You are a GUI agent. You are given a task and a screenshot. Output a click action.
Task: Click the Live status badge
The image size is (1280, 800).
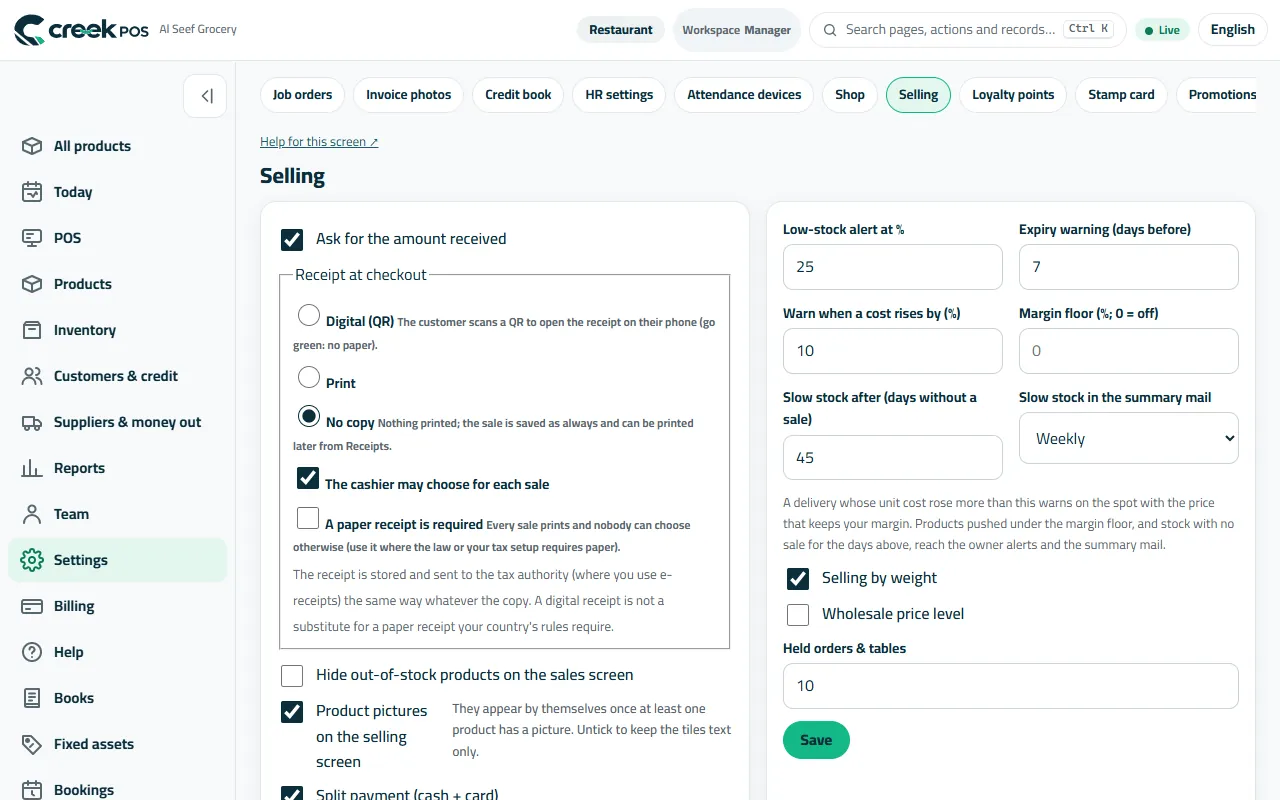[x=1162, y=30]
